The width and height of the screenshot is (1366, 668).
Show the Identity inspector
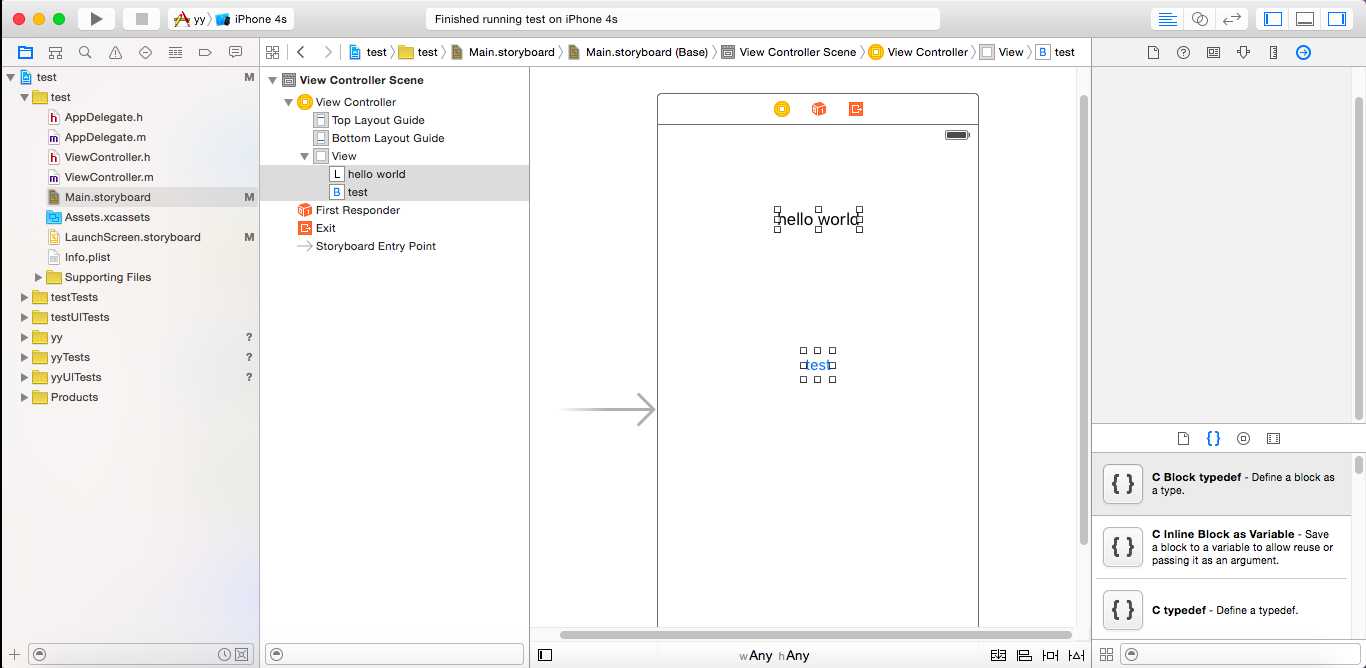pos(1213,52)
